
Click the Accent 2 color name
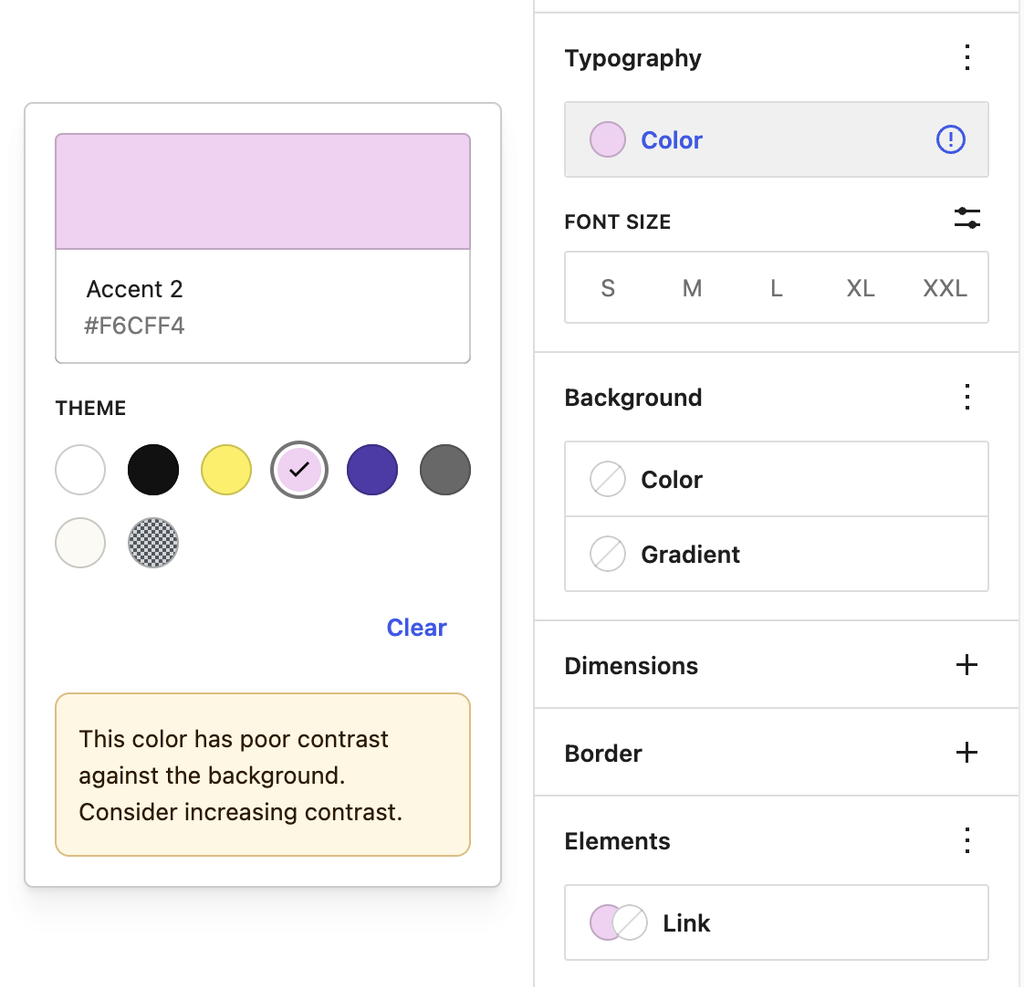pyautogui.click(x=135, y=289)
